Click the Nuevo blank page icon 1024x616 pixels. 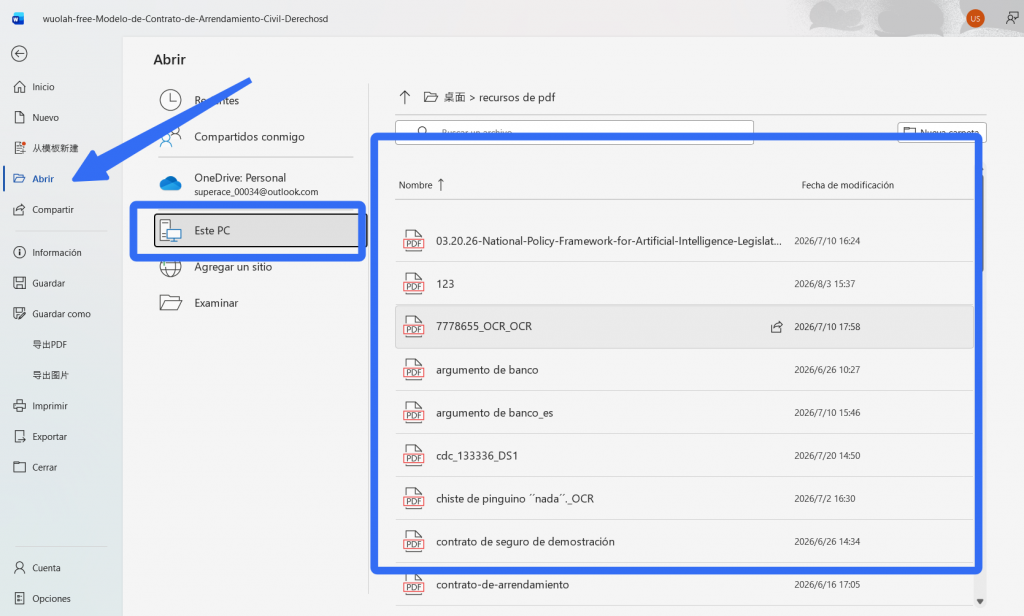[20, 118]
